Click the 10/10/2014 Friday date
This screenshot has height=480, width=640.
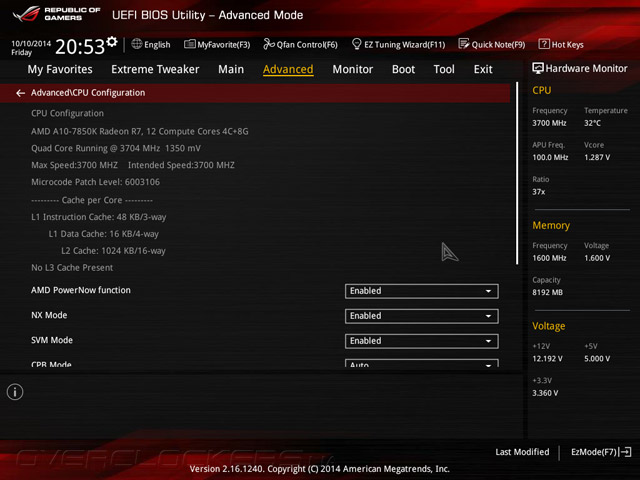[x=31, y=48]
